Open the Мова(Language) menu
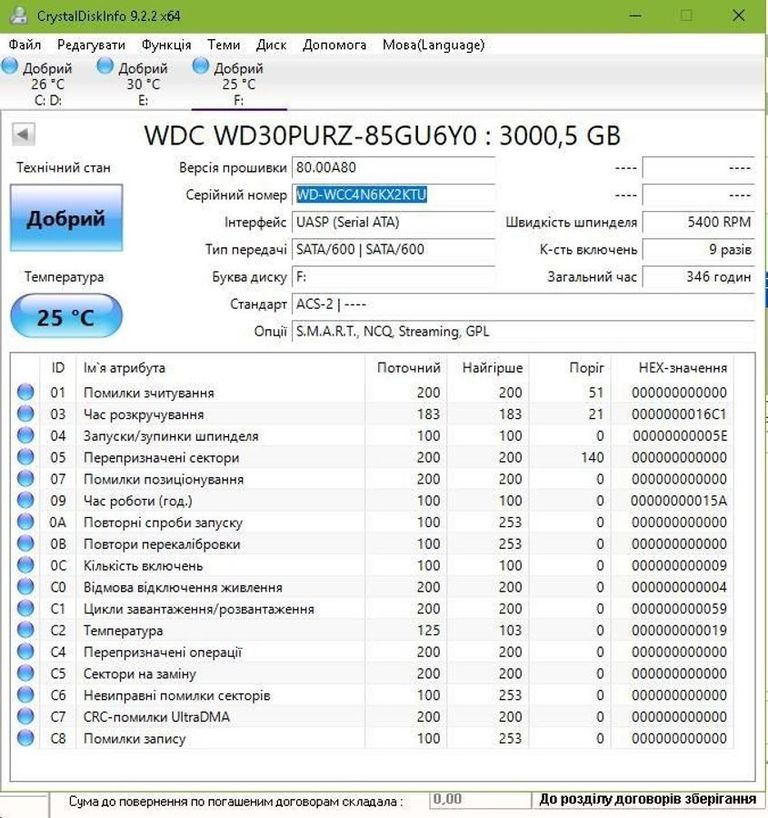This screenshot has height=818, width=768. click(x=433, y=45)
